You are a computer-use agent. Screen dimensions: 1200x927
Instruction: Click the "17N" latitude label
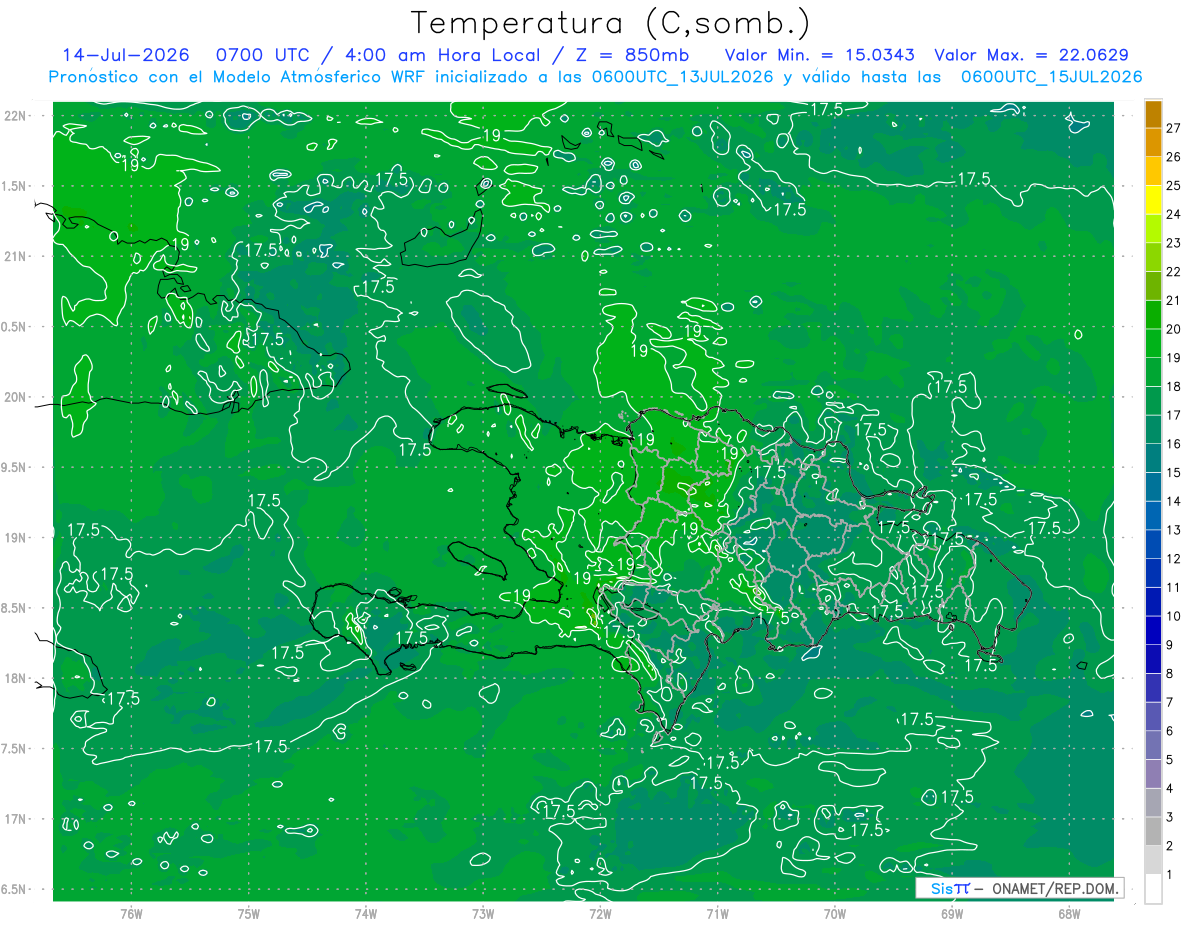point(15,819)
